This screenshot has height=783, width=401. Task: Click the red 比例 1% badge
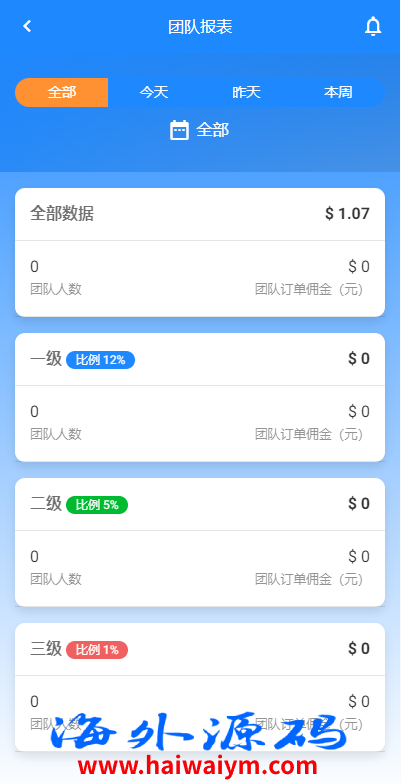coord(97,650)
